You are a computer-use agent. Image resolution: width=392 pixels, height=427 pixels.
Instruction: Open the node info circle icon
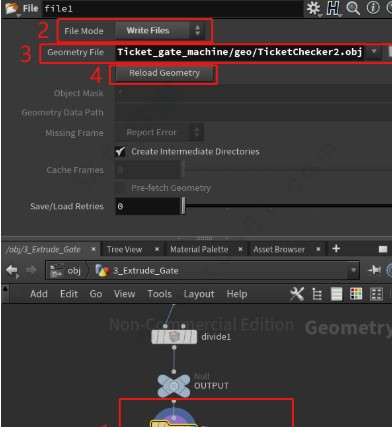coord(373,8)
